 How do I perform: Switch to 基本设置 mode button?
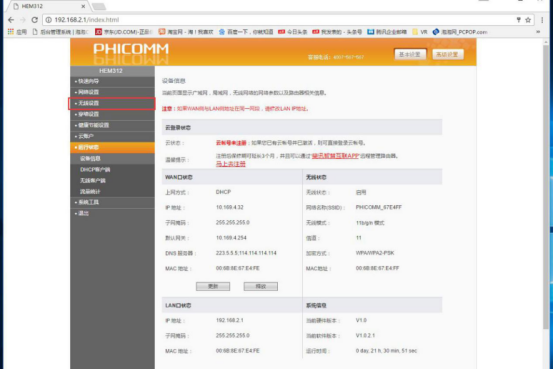click(410, 54)
